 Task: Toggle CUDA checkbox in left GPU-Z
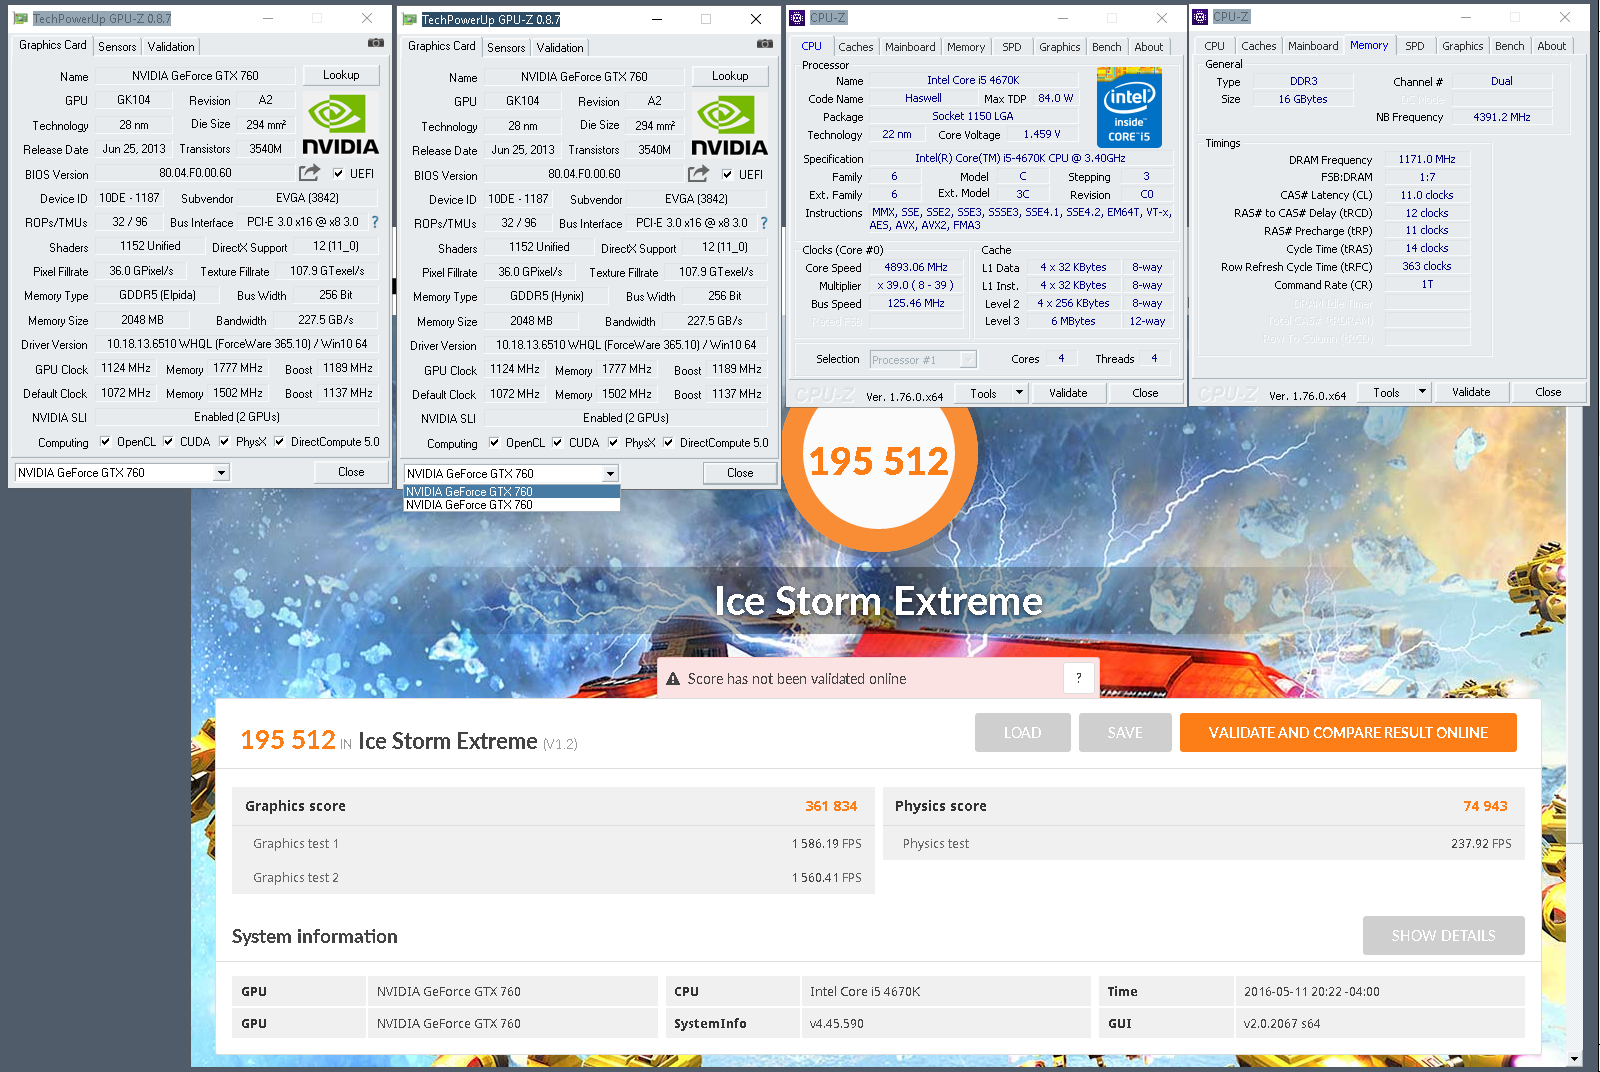(168, 442)
